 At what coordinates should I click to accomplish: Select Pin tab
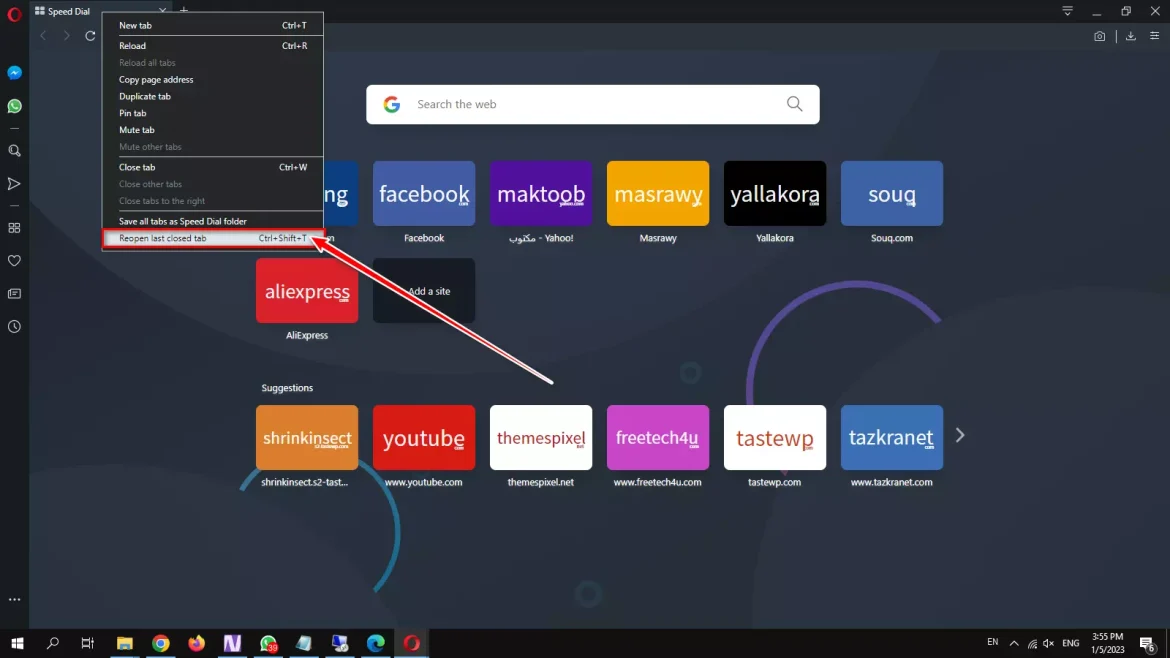click(x=213, y=113)
